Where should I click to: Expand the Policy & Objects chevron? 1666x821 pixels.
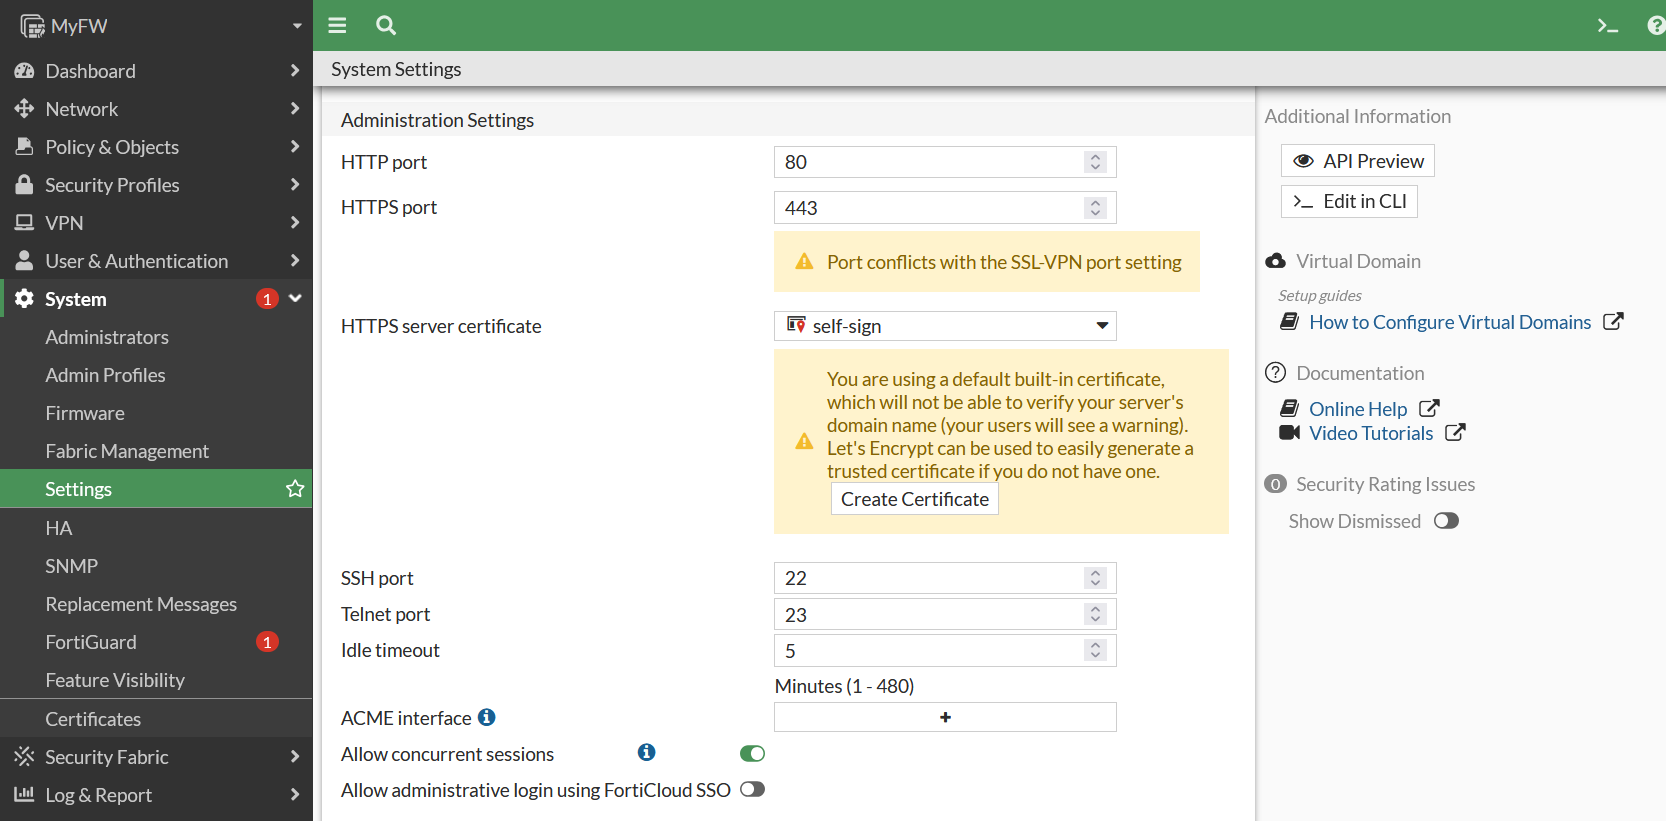tap(295, 147)
